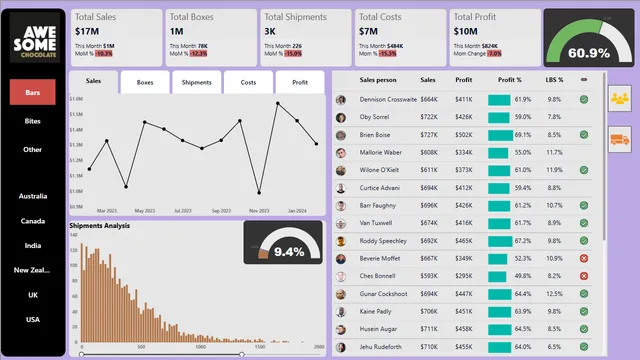Click the Awesome Chocolate logo
The height and width of the screenshot is (360, 640).
tap(35, 38)
